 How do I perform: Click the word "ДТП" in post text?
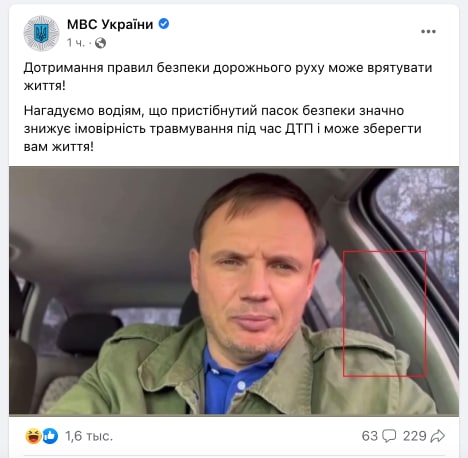click(x=299, y=129)
